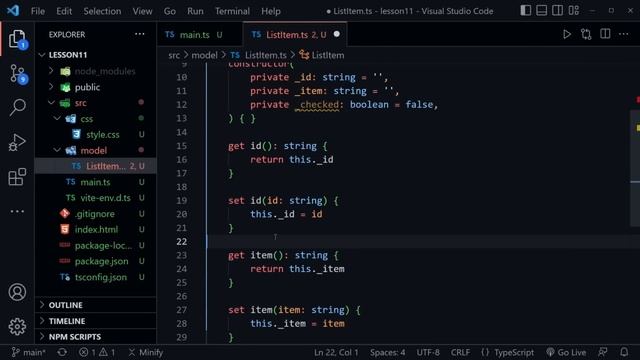Image resolution: width=640 pixels, height=360 pixels.
Task: Change line endings via CRLF
Action: 460,352
